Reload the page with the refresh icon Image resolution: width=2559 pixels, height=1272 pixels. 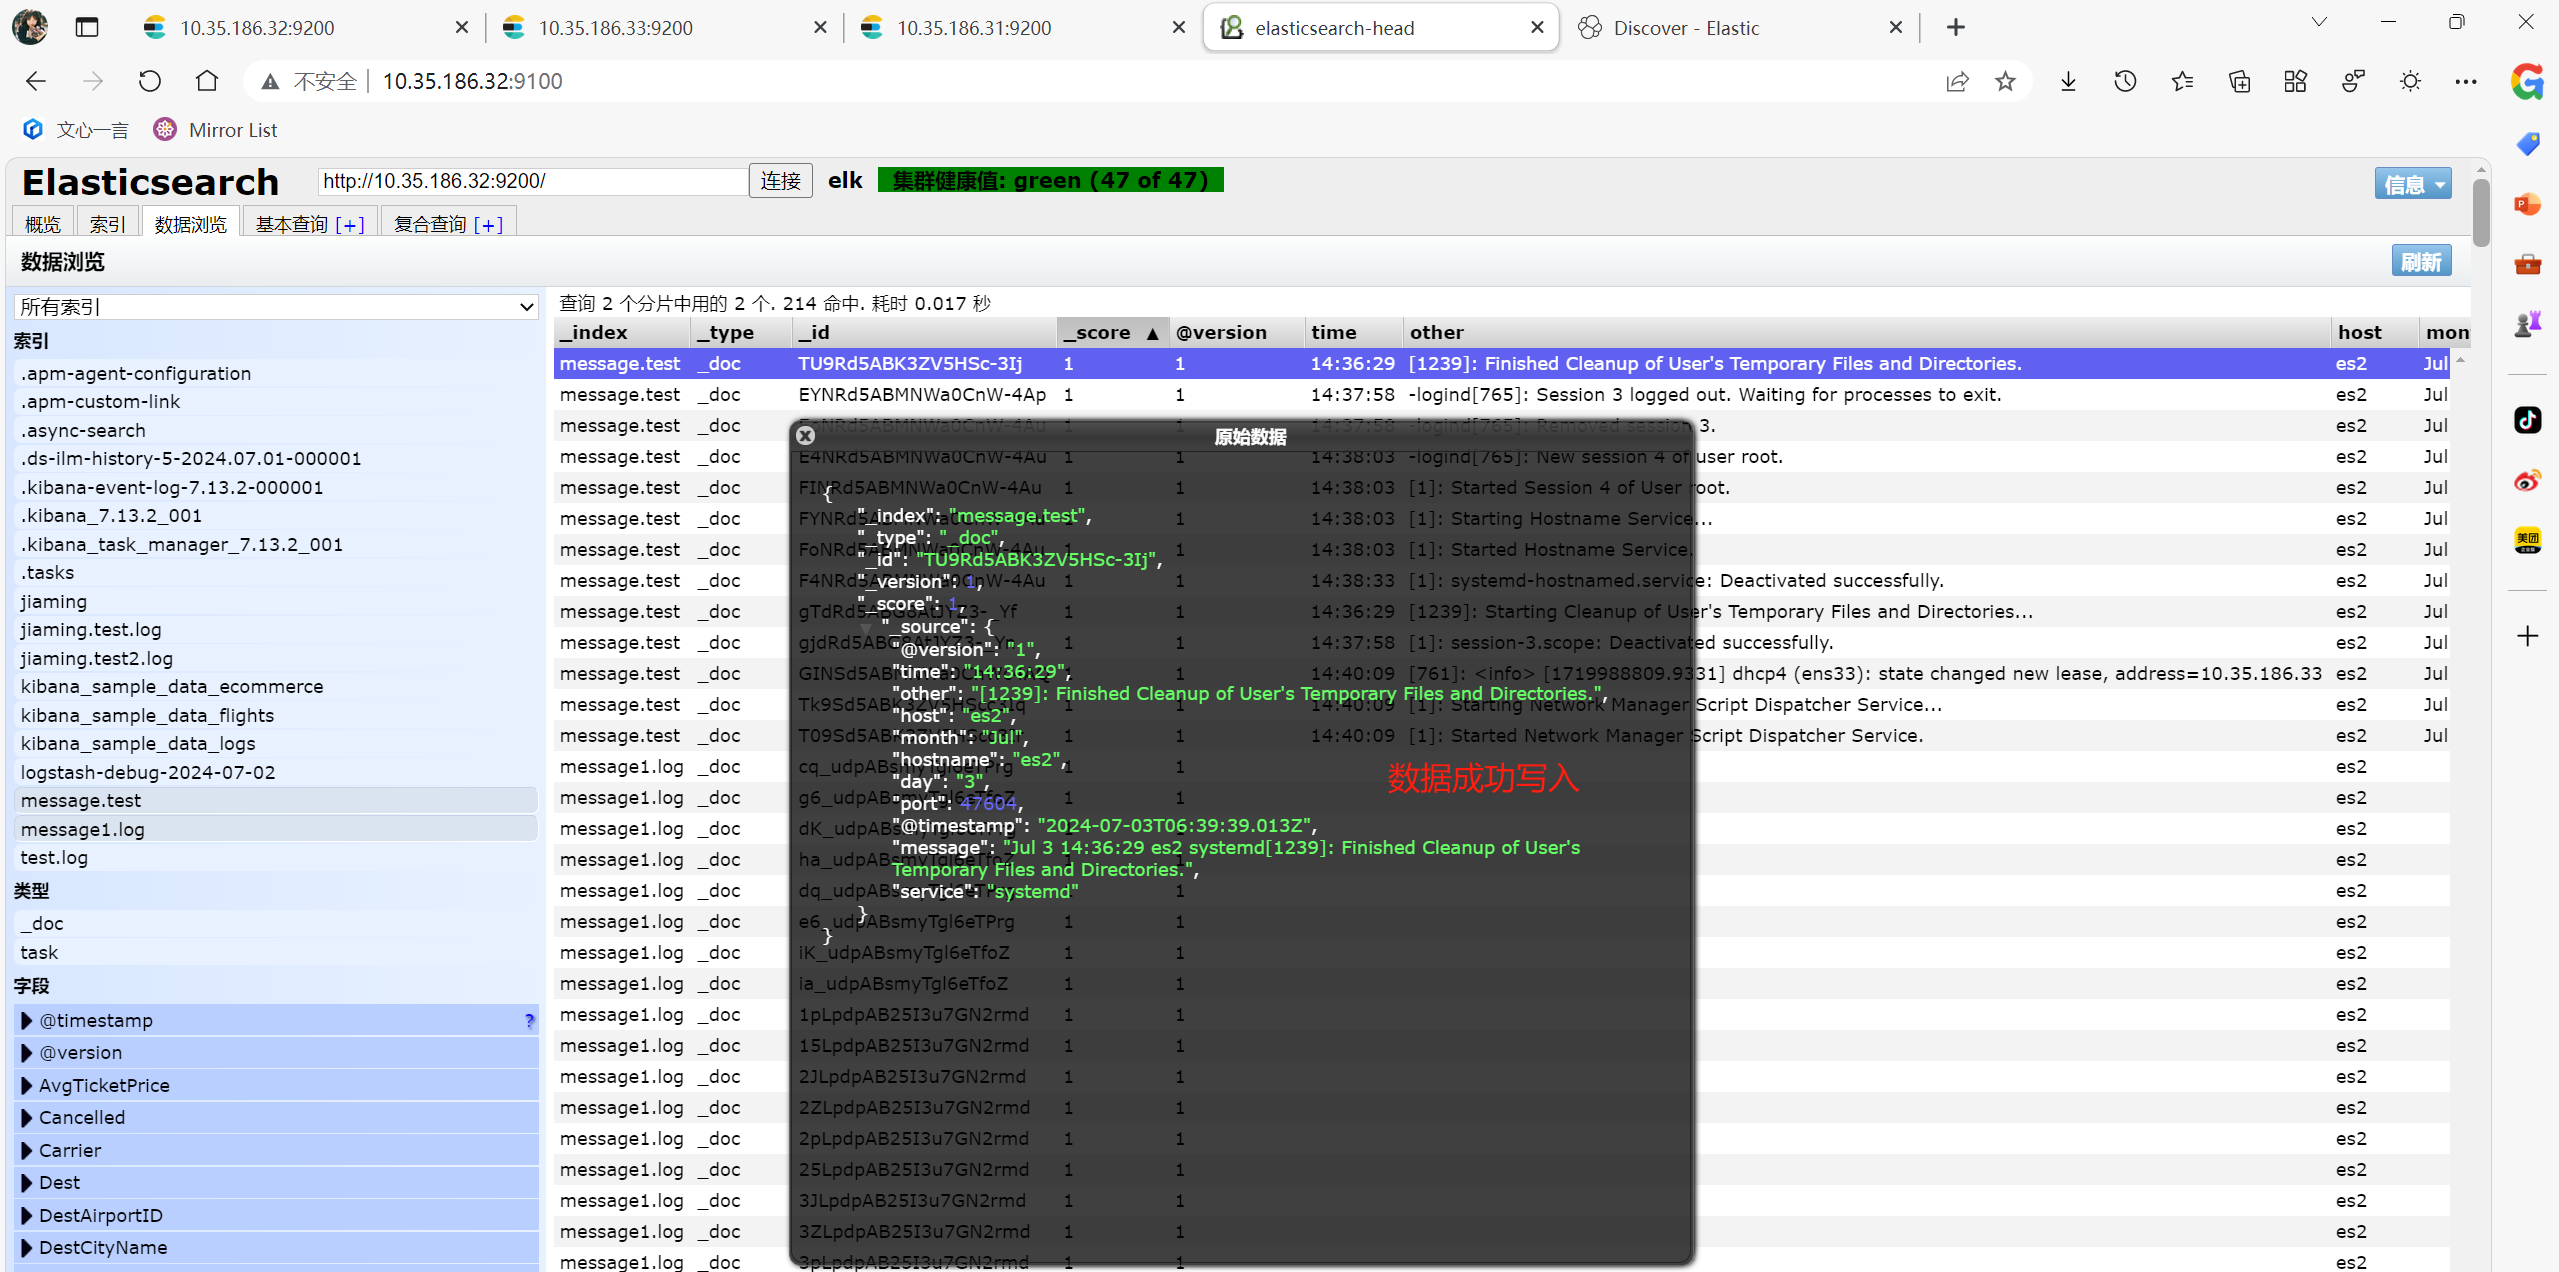(x=150, y=81)
